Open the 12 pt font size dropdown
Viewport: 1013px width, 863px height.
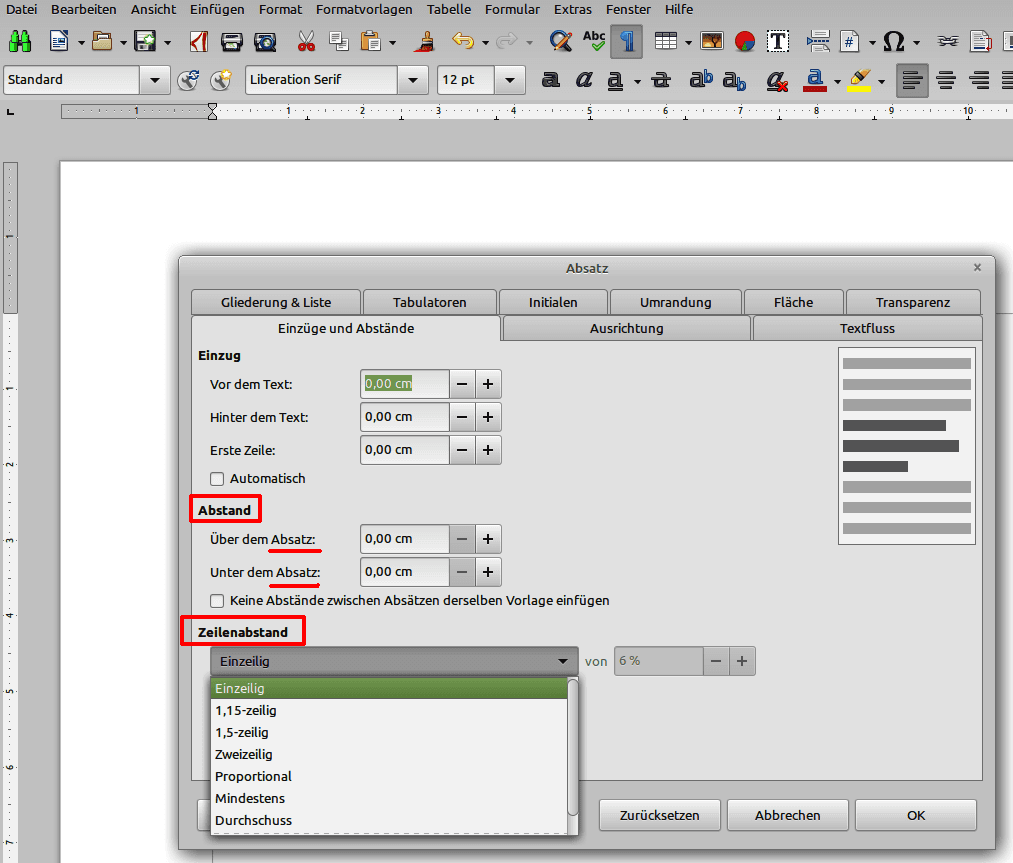(x=510, y=80)
